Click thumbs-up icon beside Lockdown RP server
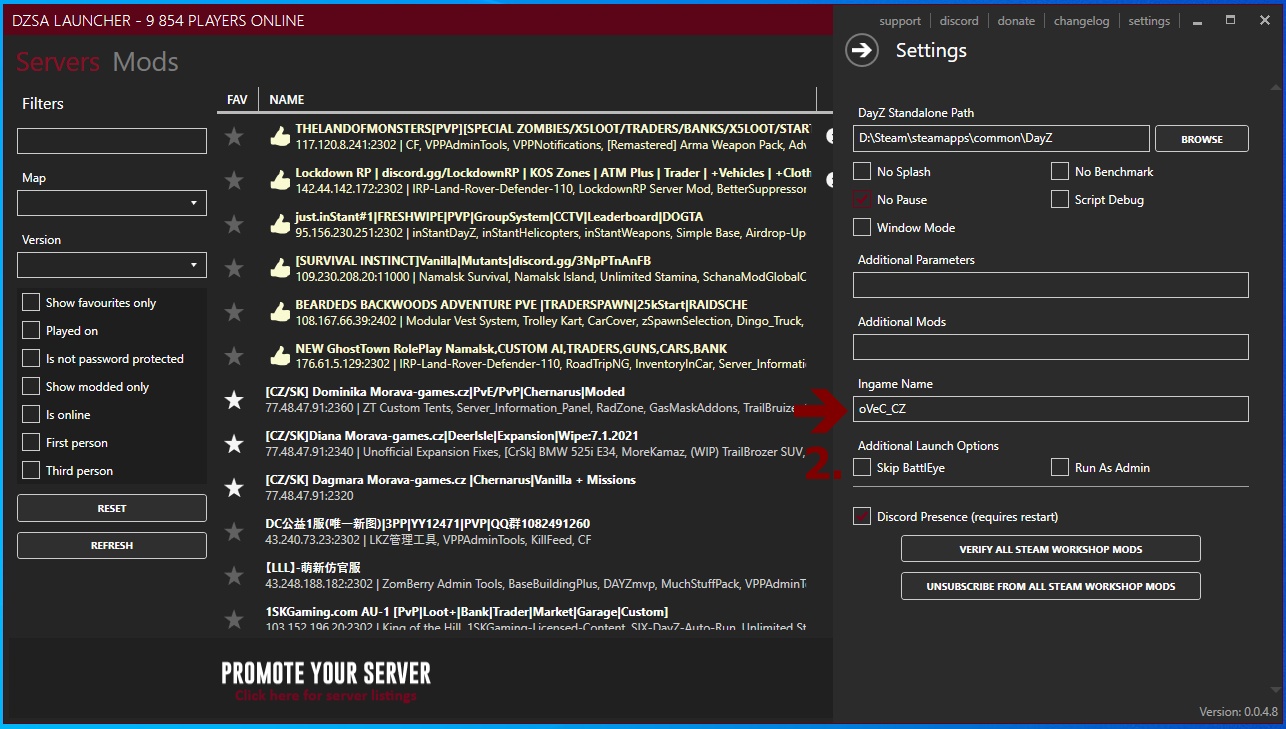This screenshot has height=729, width=1286. (280, 180)
